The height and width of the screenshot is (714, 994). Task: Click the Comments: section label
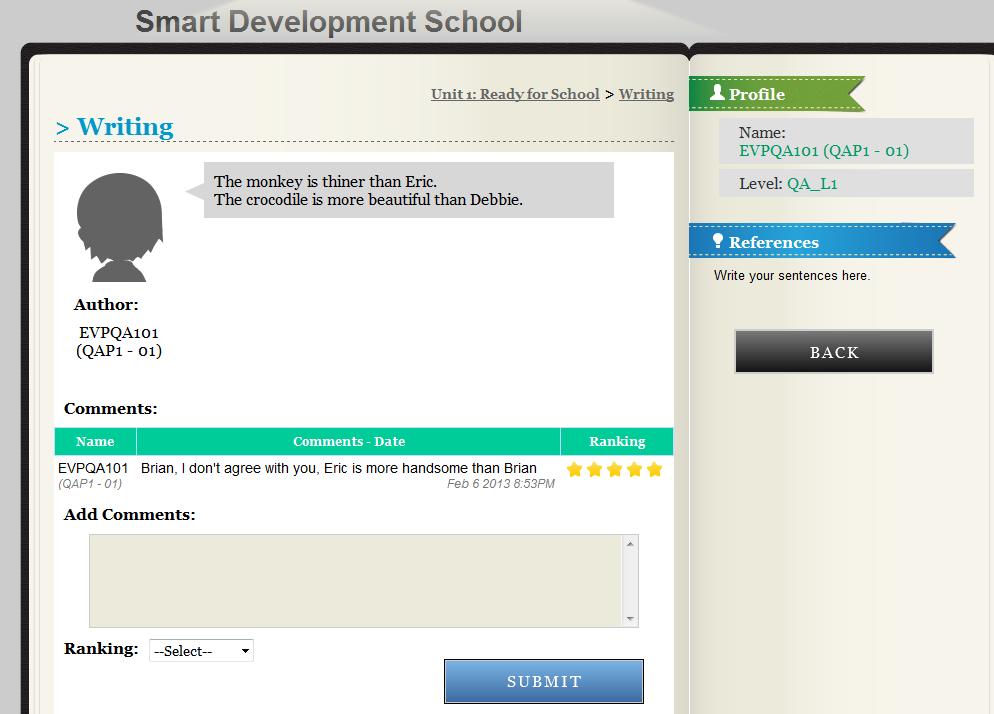click(x=110, y=408)
